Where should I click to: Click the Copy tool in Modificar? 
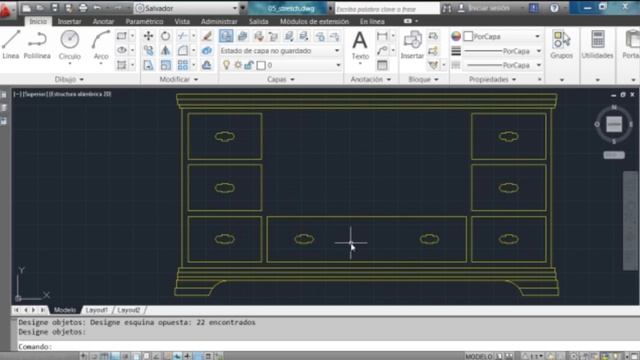149,51
